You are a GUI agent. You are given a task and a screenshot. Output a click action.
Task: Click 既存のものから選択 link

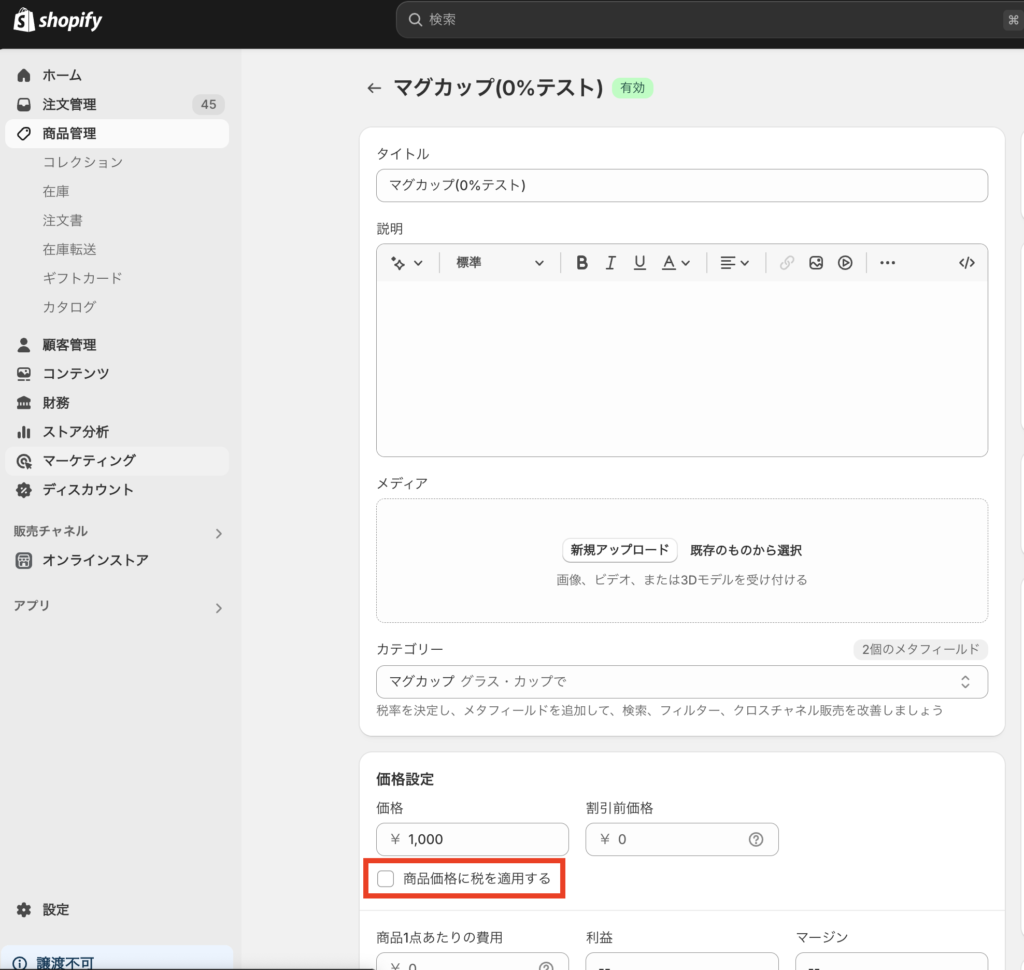[x=745, y=550]
